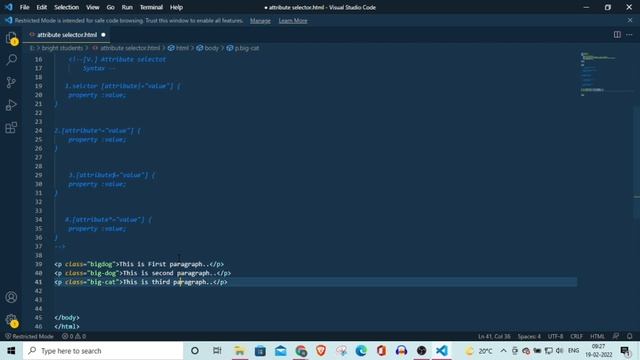Show hidden system tray icons
The image size is (640, 360).
[x=503, y=351]
